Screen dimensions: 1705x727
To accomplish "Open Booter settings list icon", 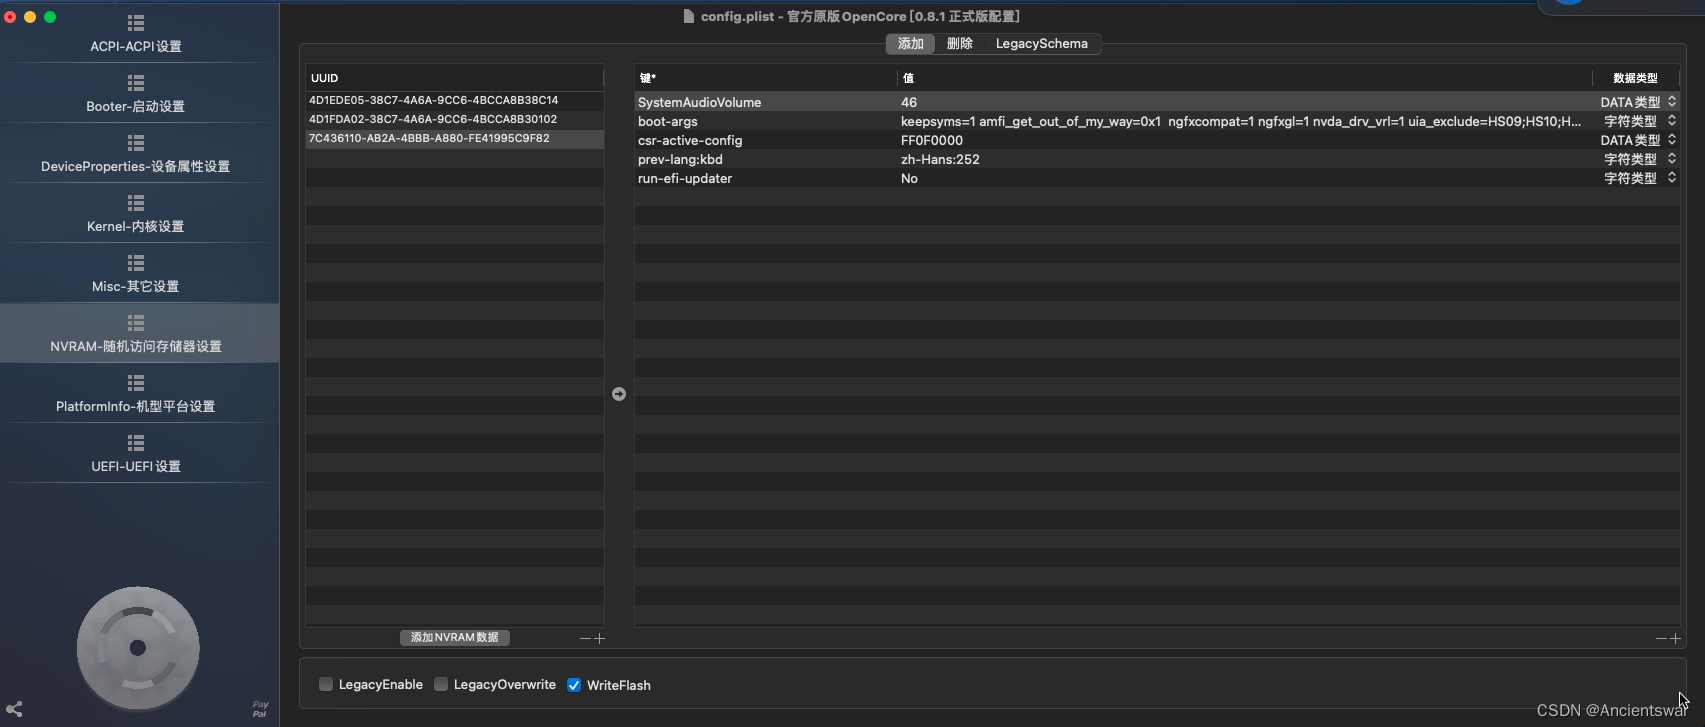I will [x=136, y=83].
